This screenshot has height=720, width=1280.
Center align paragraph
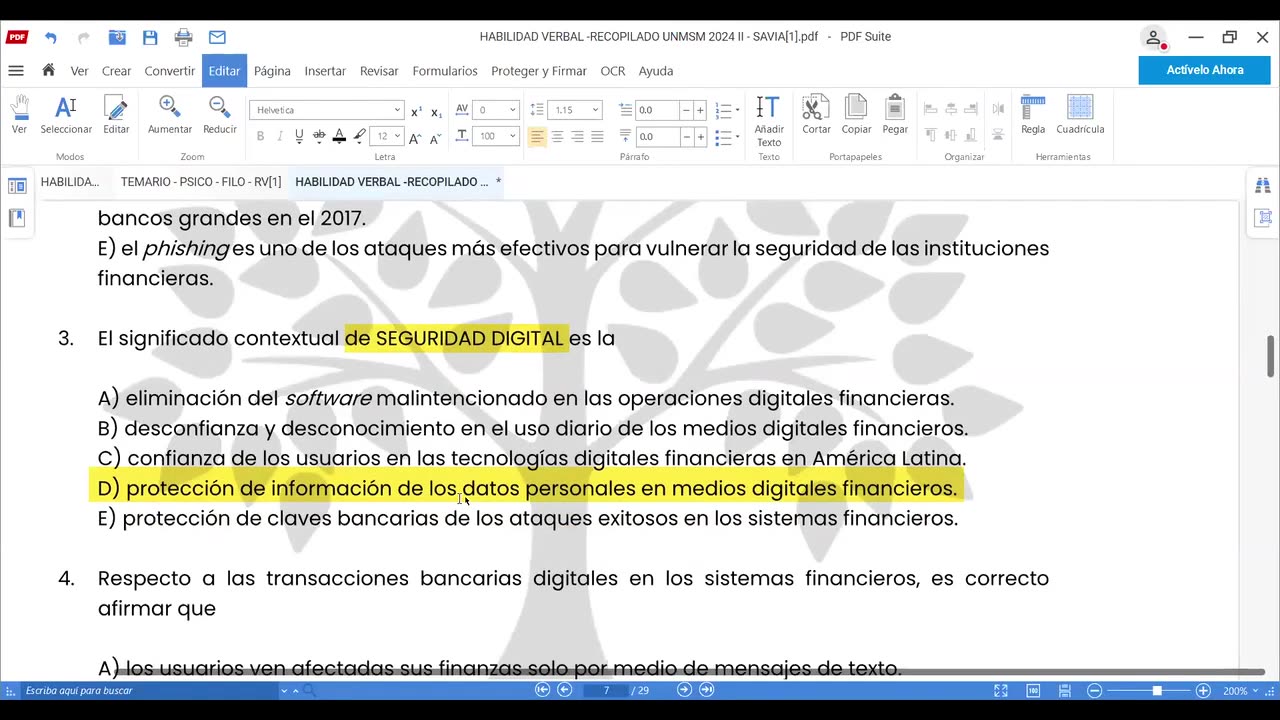pyautogui.click(x=557, y=137)
